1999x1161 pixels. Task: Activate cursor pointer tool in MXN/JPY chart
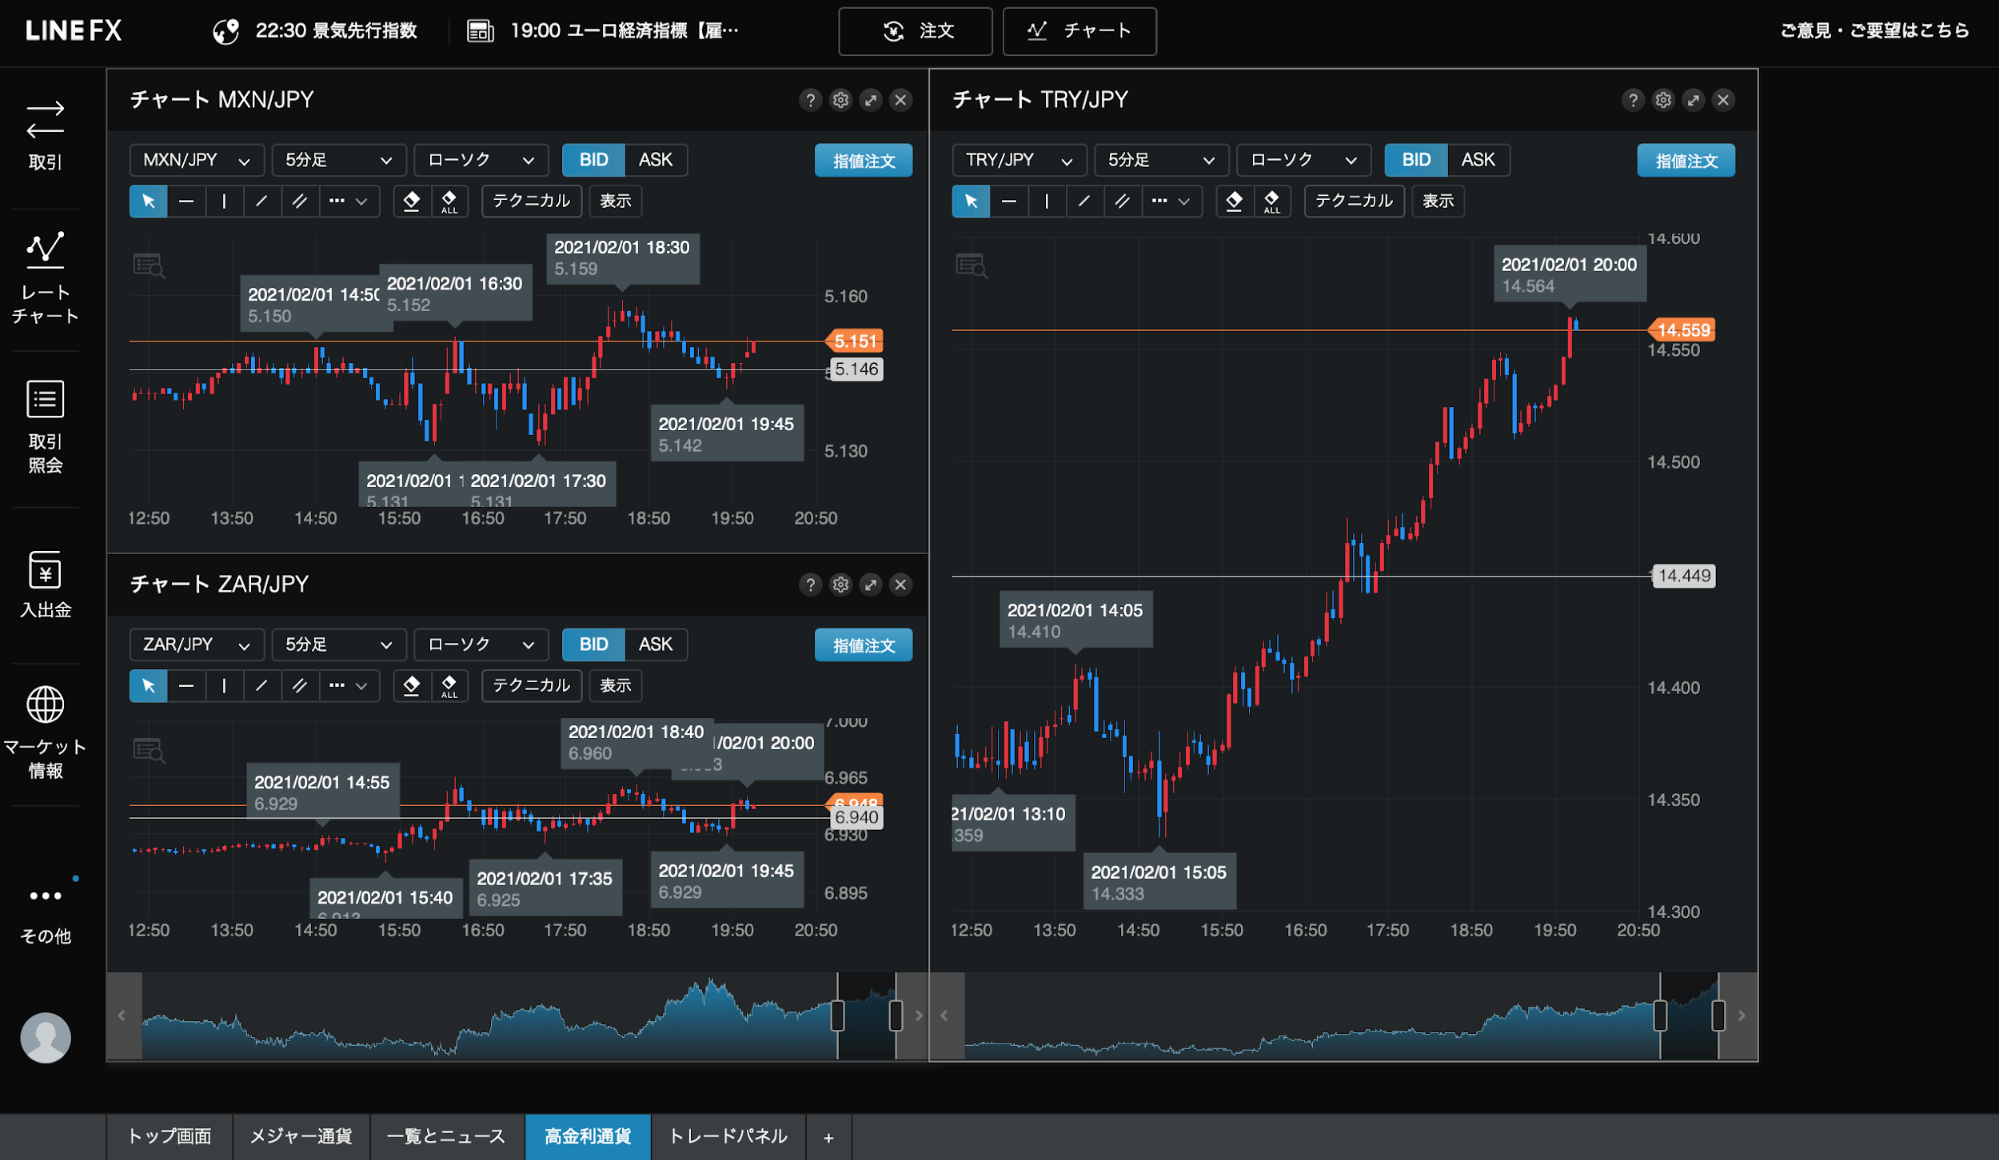[148, 201]
